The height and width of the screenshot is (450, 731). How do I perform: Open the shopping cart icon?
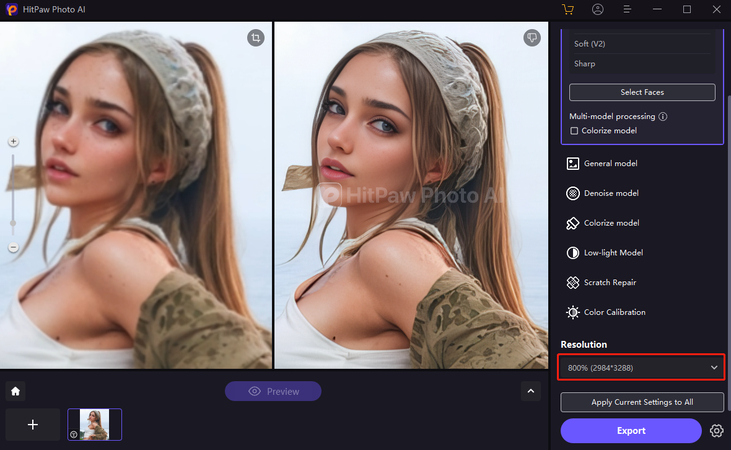pos(568,9)
